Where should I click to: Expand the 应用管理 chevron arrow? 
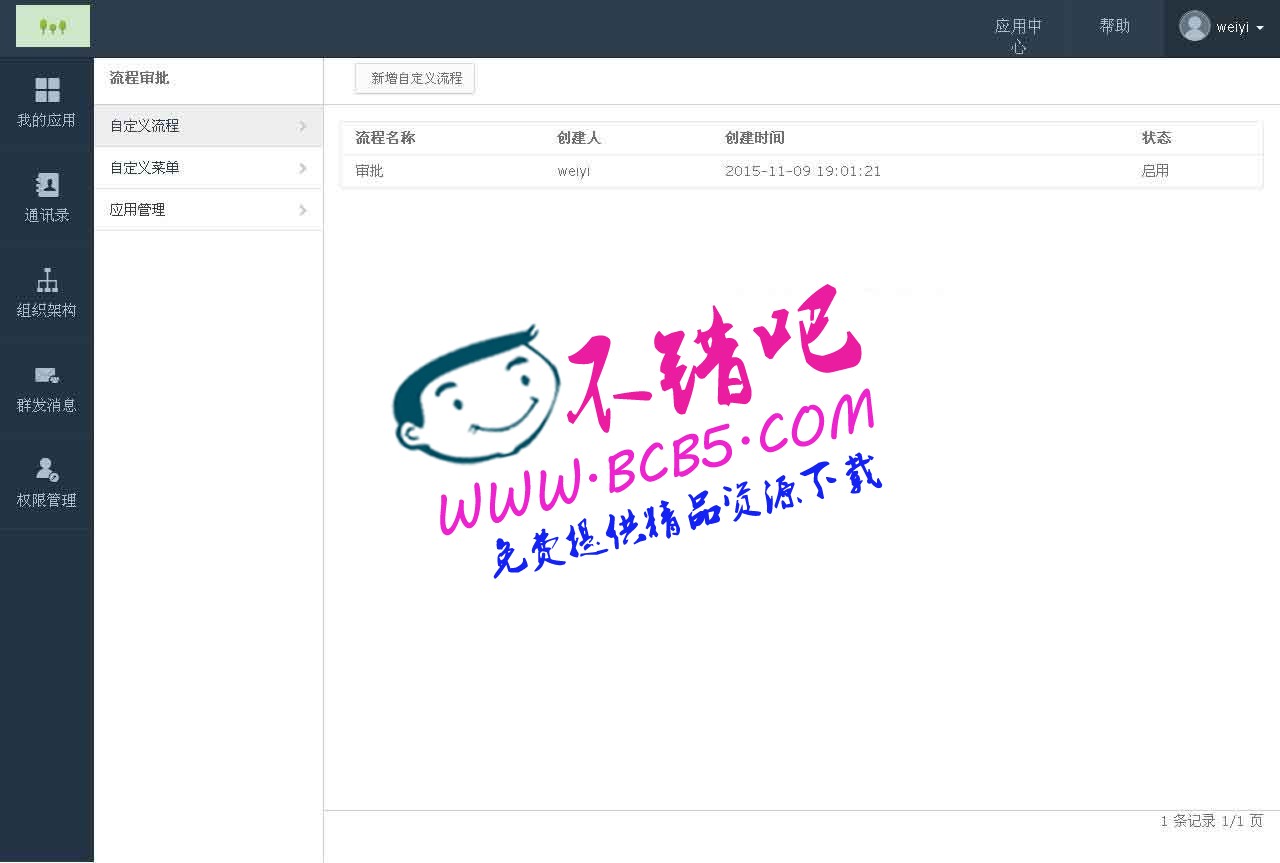[302, 210]
